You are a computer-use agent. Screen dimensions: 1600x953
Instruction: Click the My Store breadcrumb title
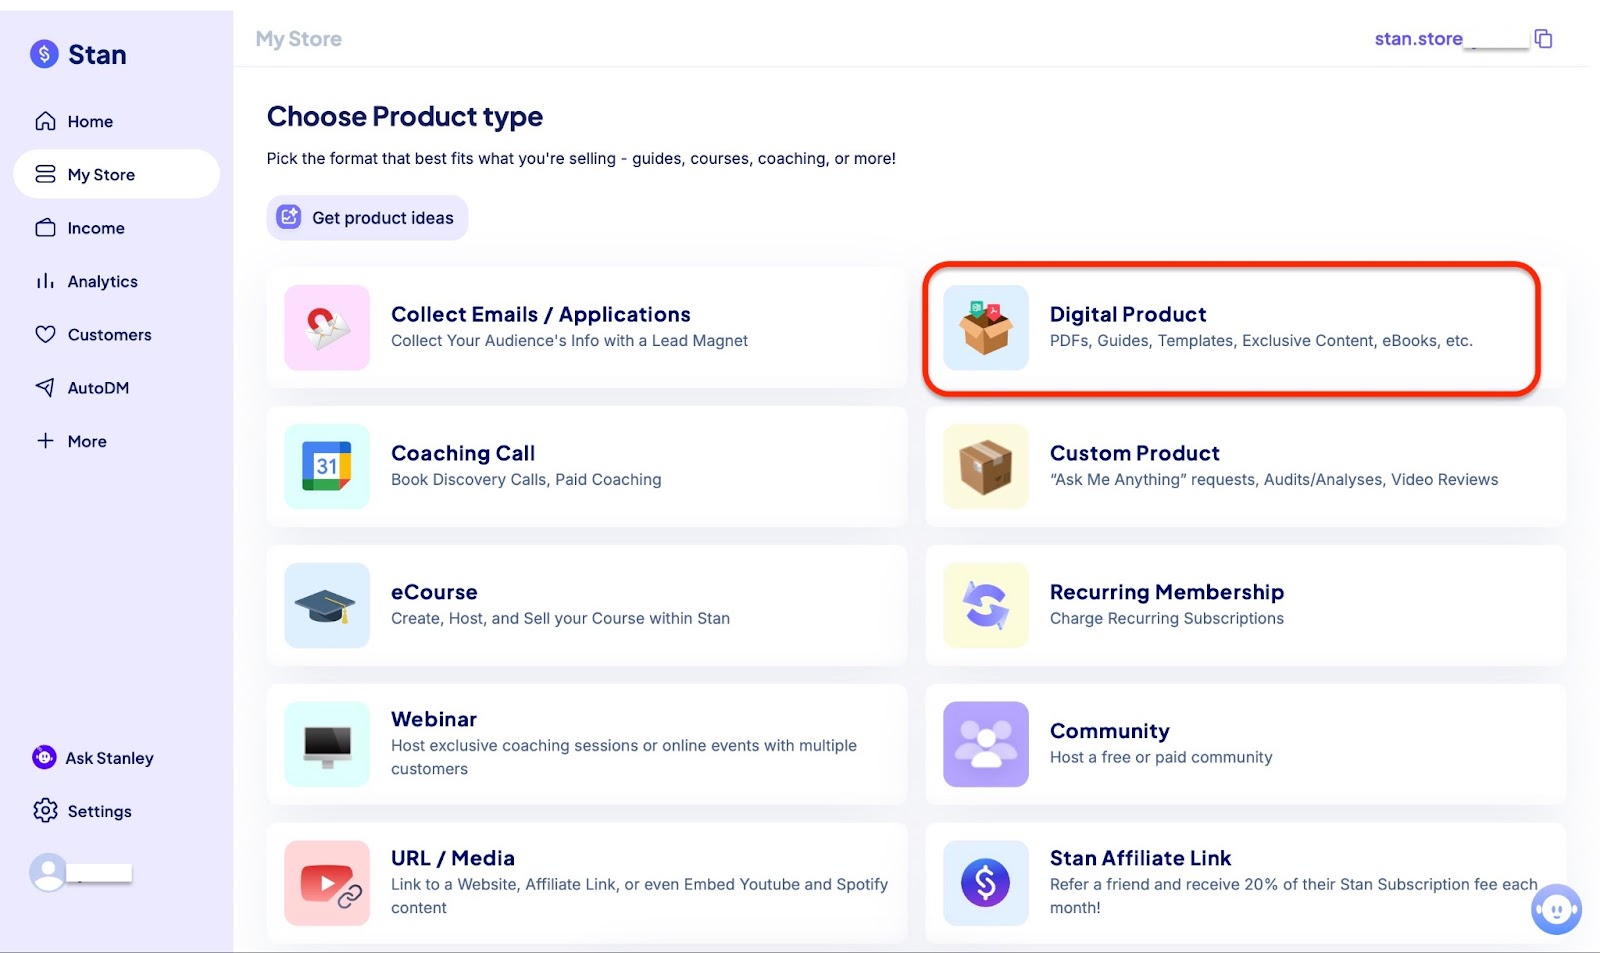298,39
